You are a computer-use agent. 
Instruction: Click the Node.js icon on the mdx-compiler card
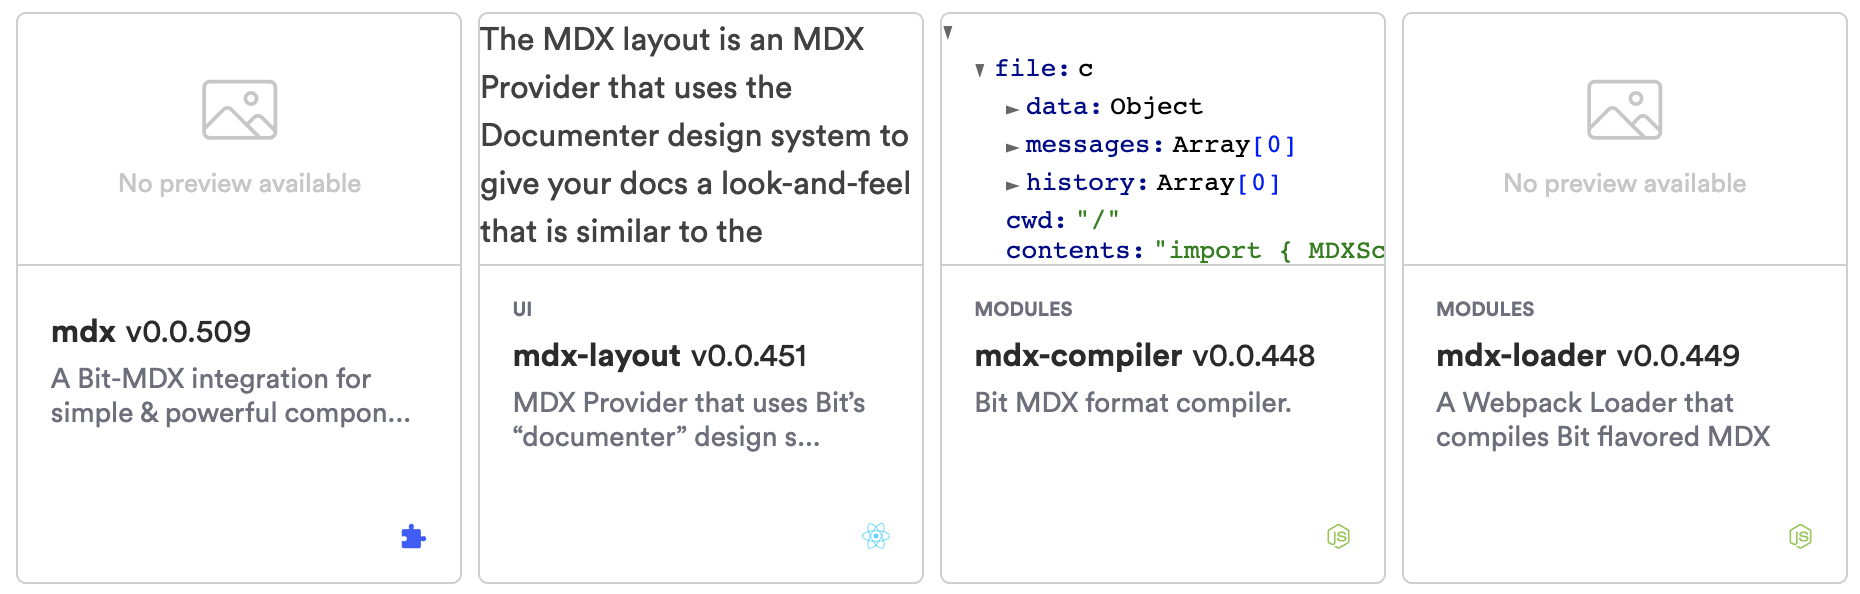point(1338,537)
